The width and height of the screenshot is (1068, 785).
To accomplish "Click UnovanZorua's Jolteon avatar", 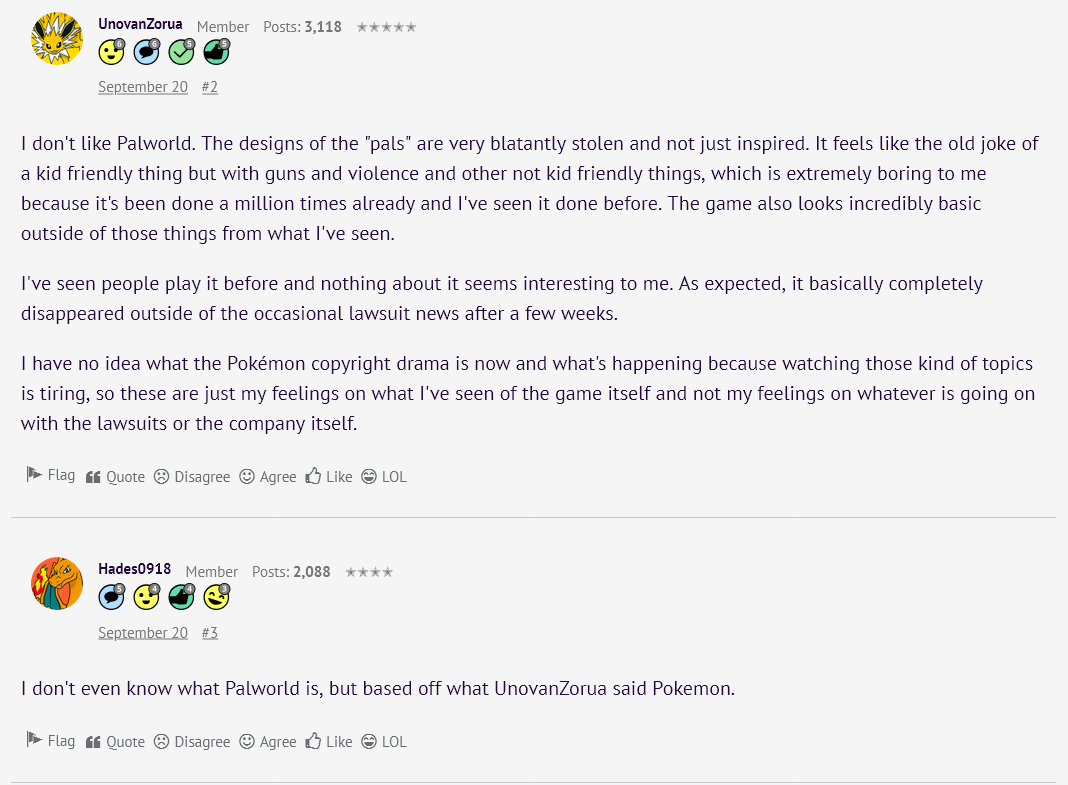I will [57, 39].
